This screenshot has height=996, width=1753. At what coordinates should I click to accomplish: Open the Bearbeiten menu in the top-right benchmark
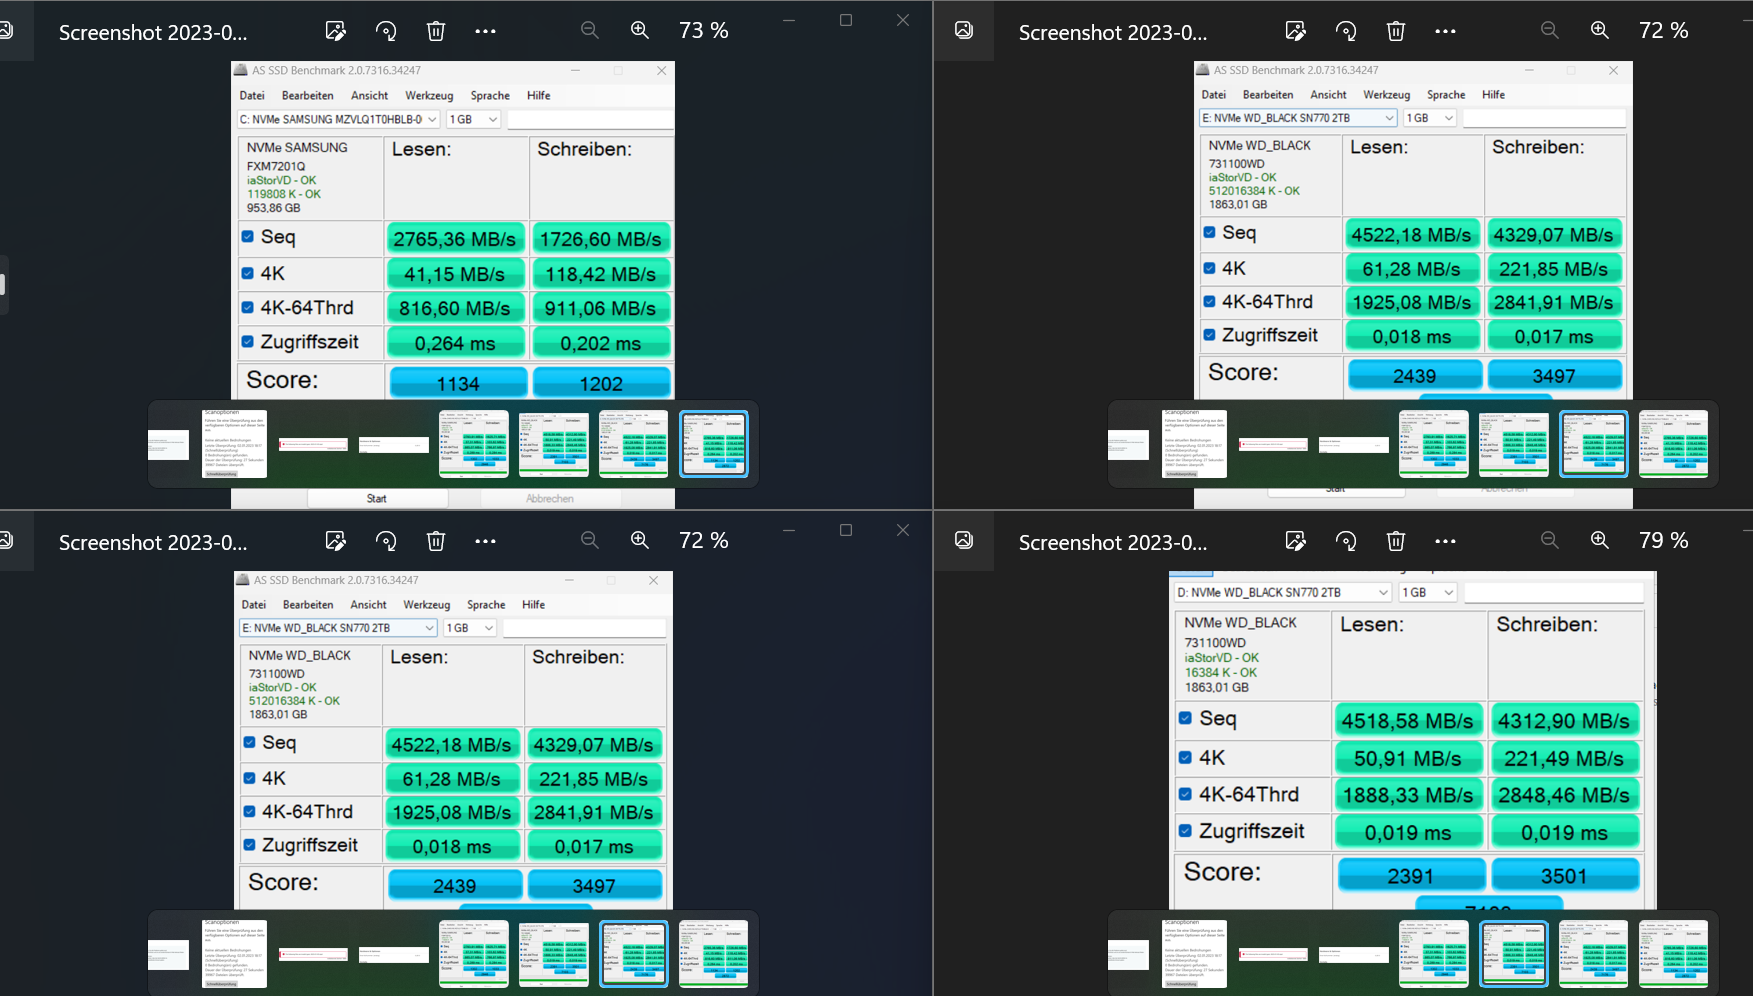[x=1268, y=95]
